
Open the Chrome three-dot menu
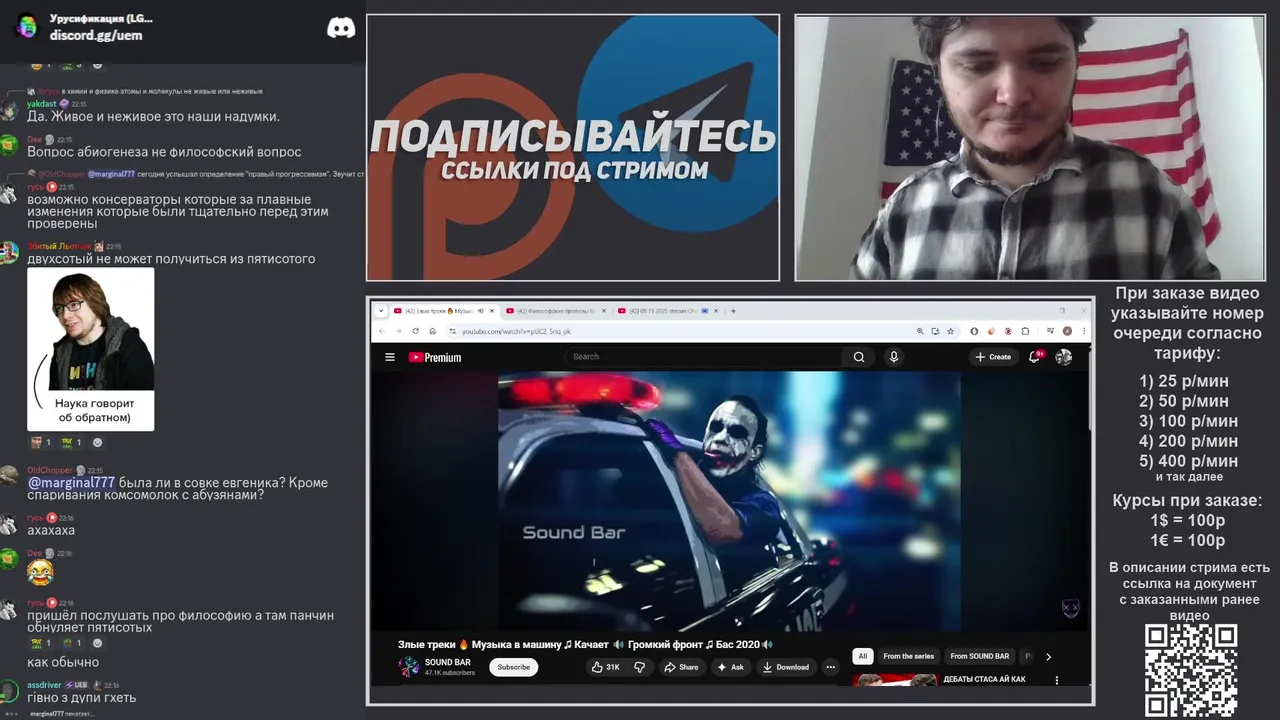coord(1084,331)
